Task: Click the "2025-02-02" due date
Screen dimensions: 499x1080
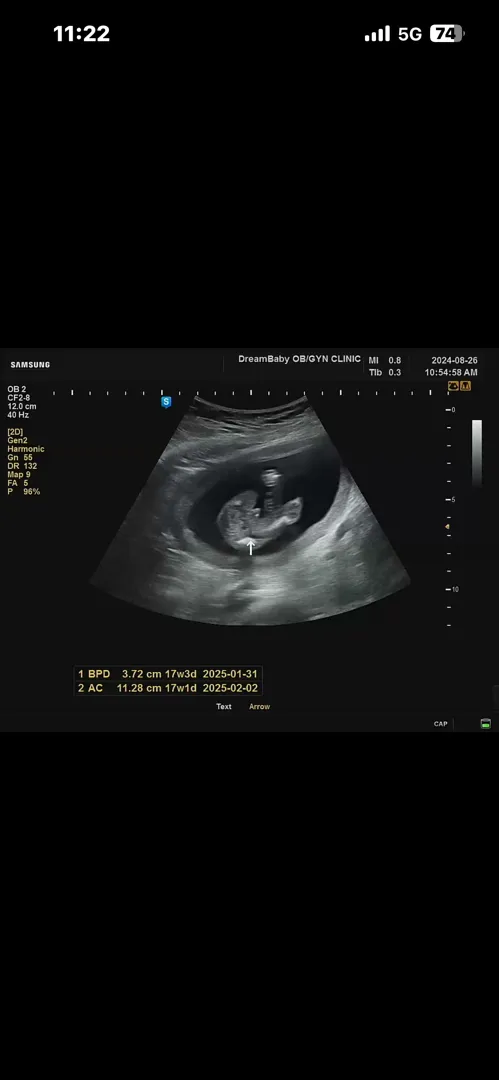Action: (x=230, y=688)
